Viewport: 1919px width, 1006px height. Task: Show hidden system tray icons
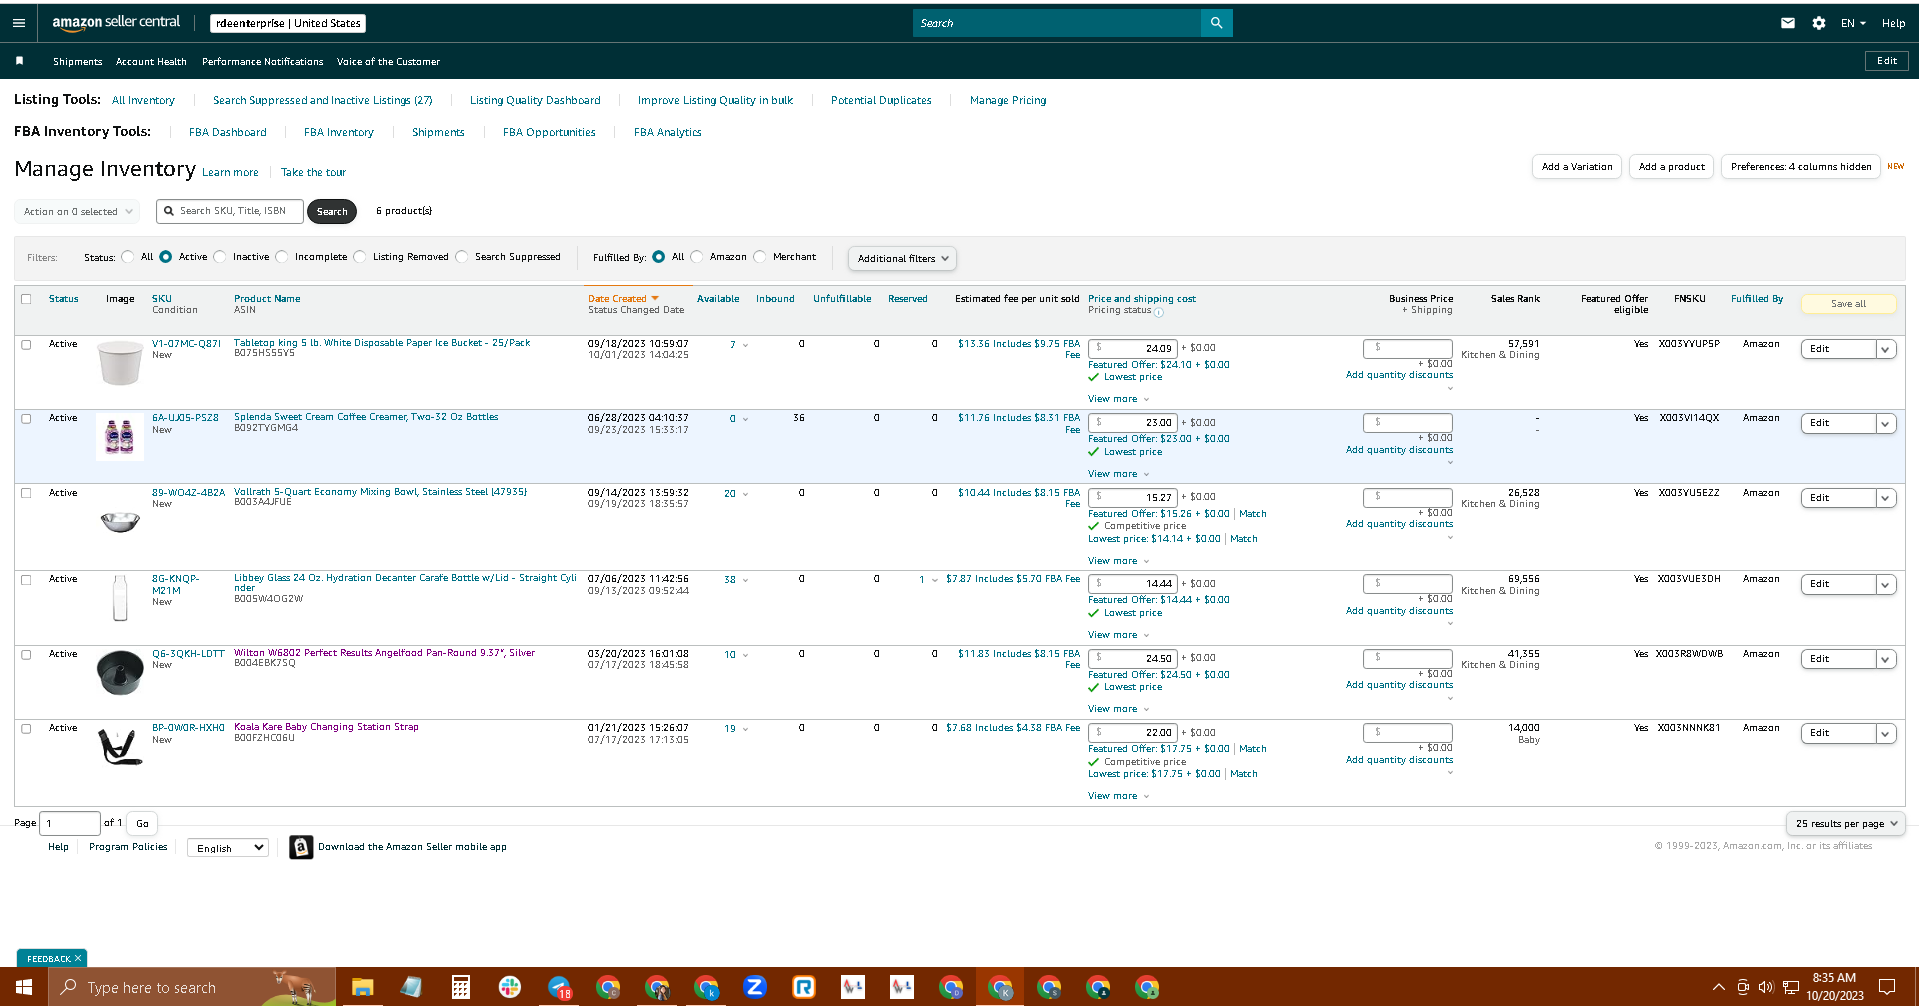tap(1718, 987)
